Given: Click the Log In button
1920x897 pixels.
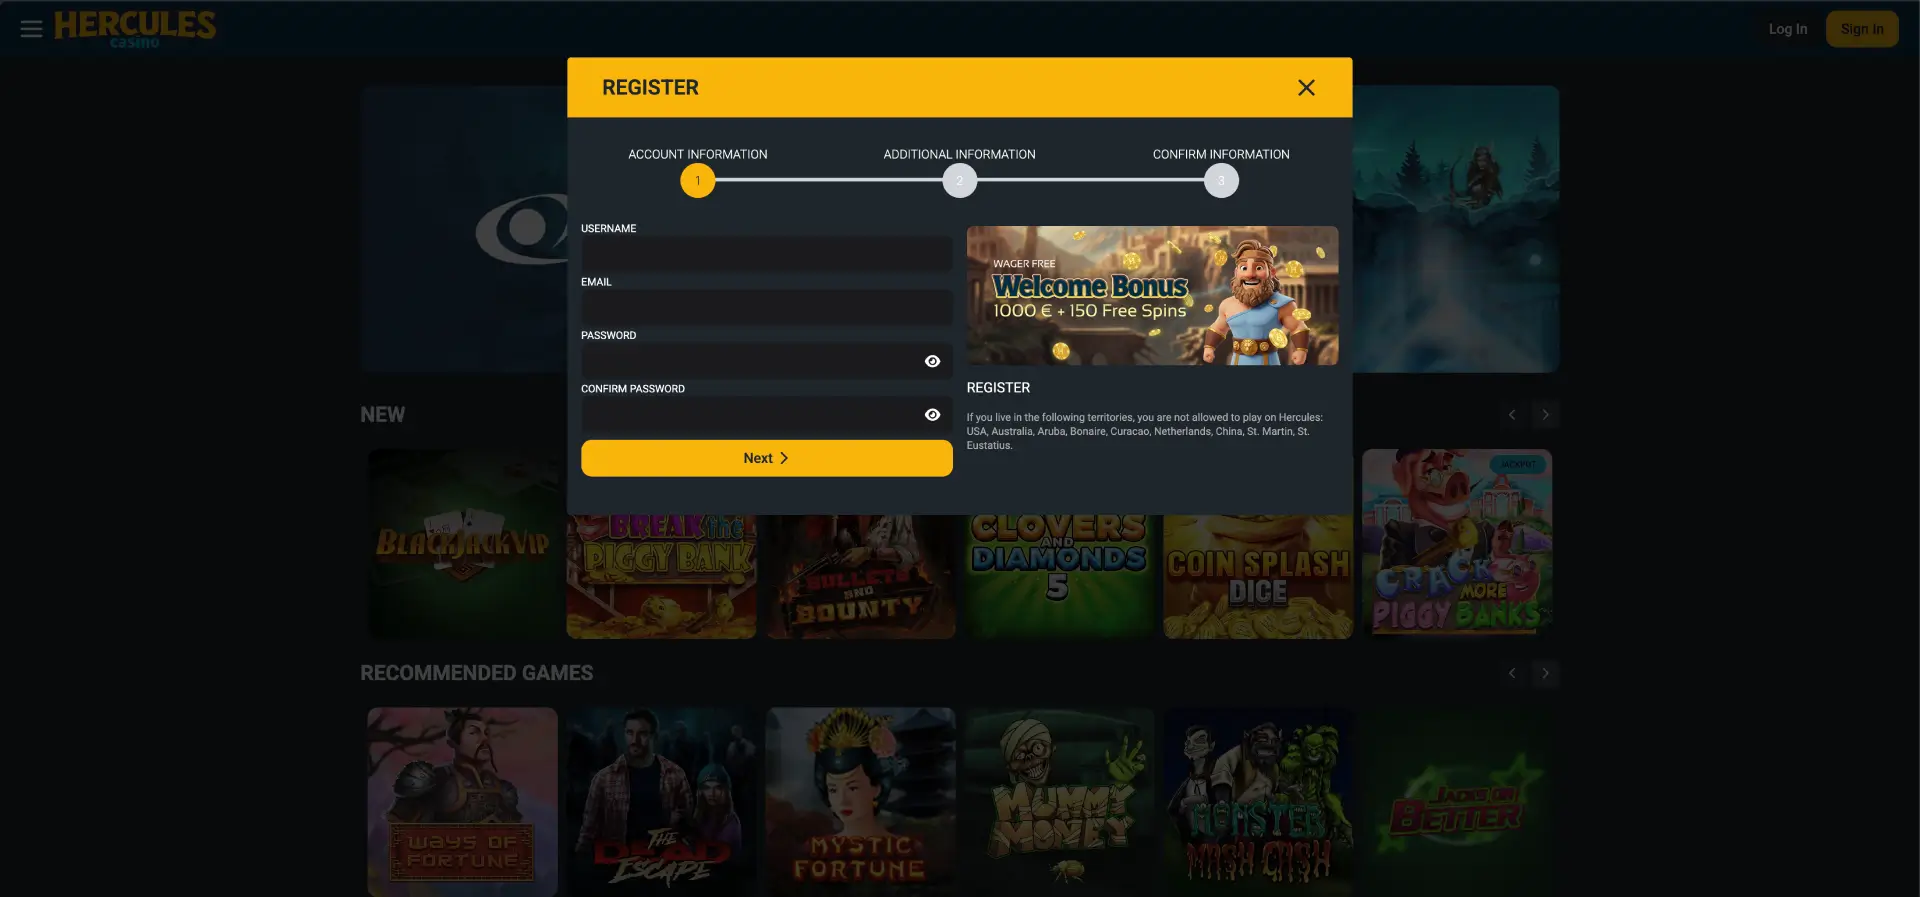Looking at the screenshot, I should 1787,29.
